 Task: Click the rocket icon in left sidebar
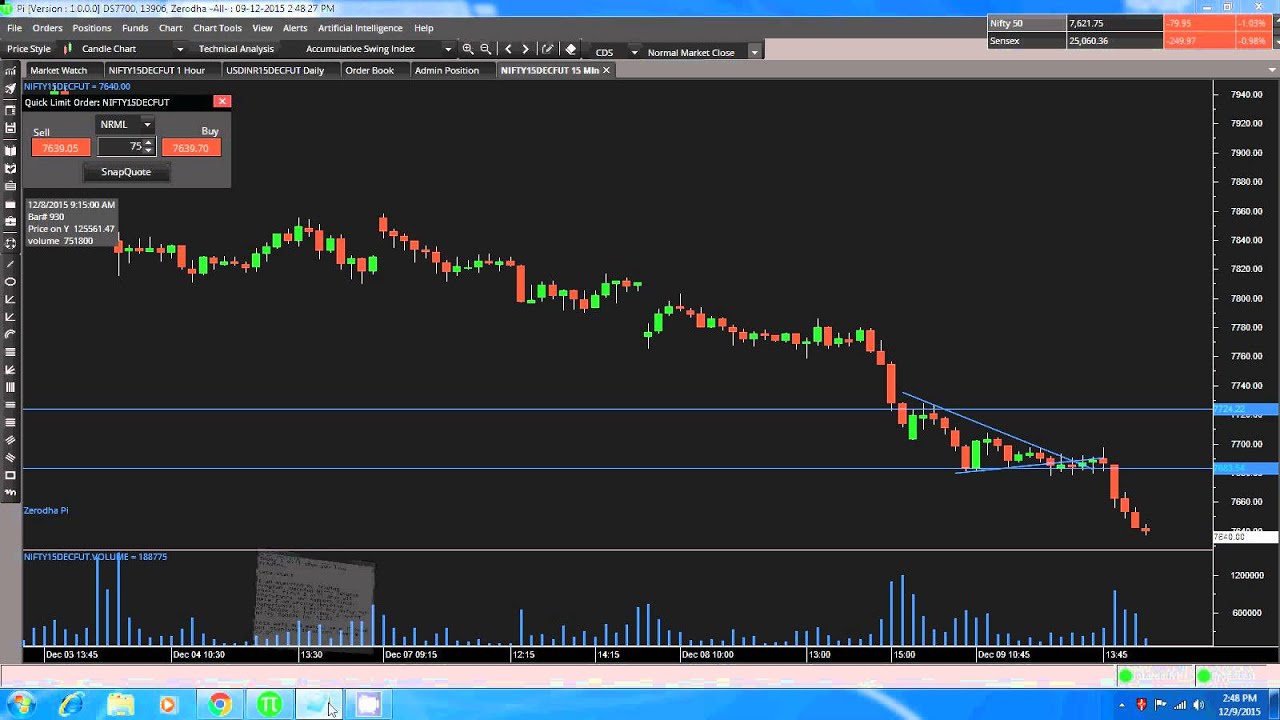click(11, 88)
